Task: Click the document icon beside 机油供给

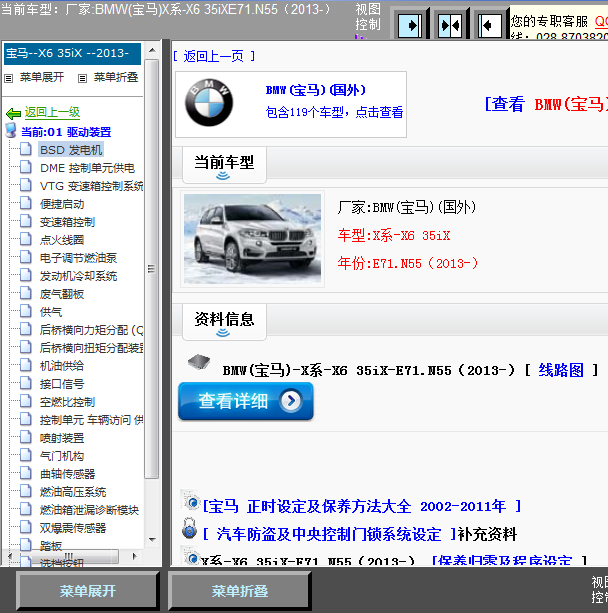Action: pos(25,365)
